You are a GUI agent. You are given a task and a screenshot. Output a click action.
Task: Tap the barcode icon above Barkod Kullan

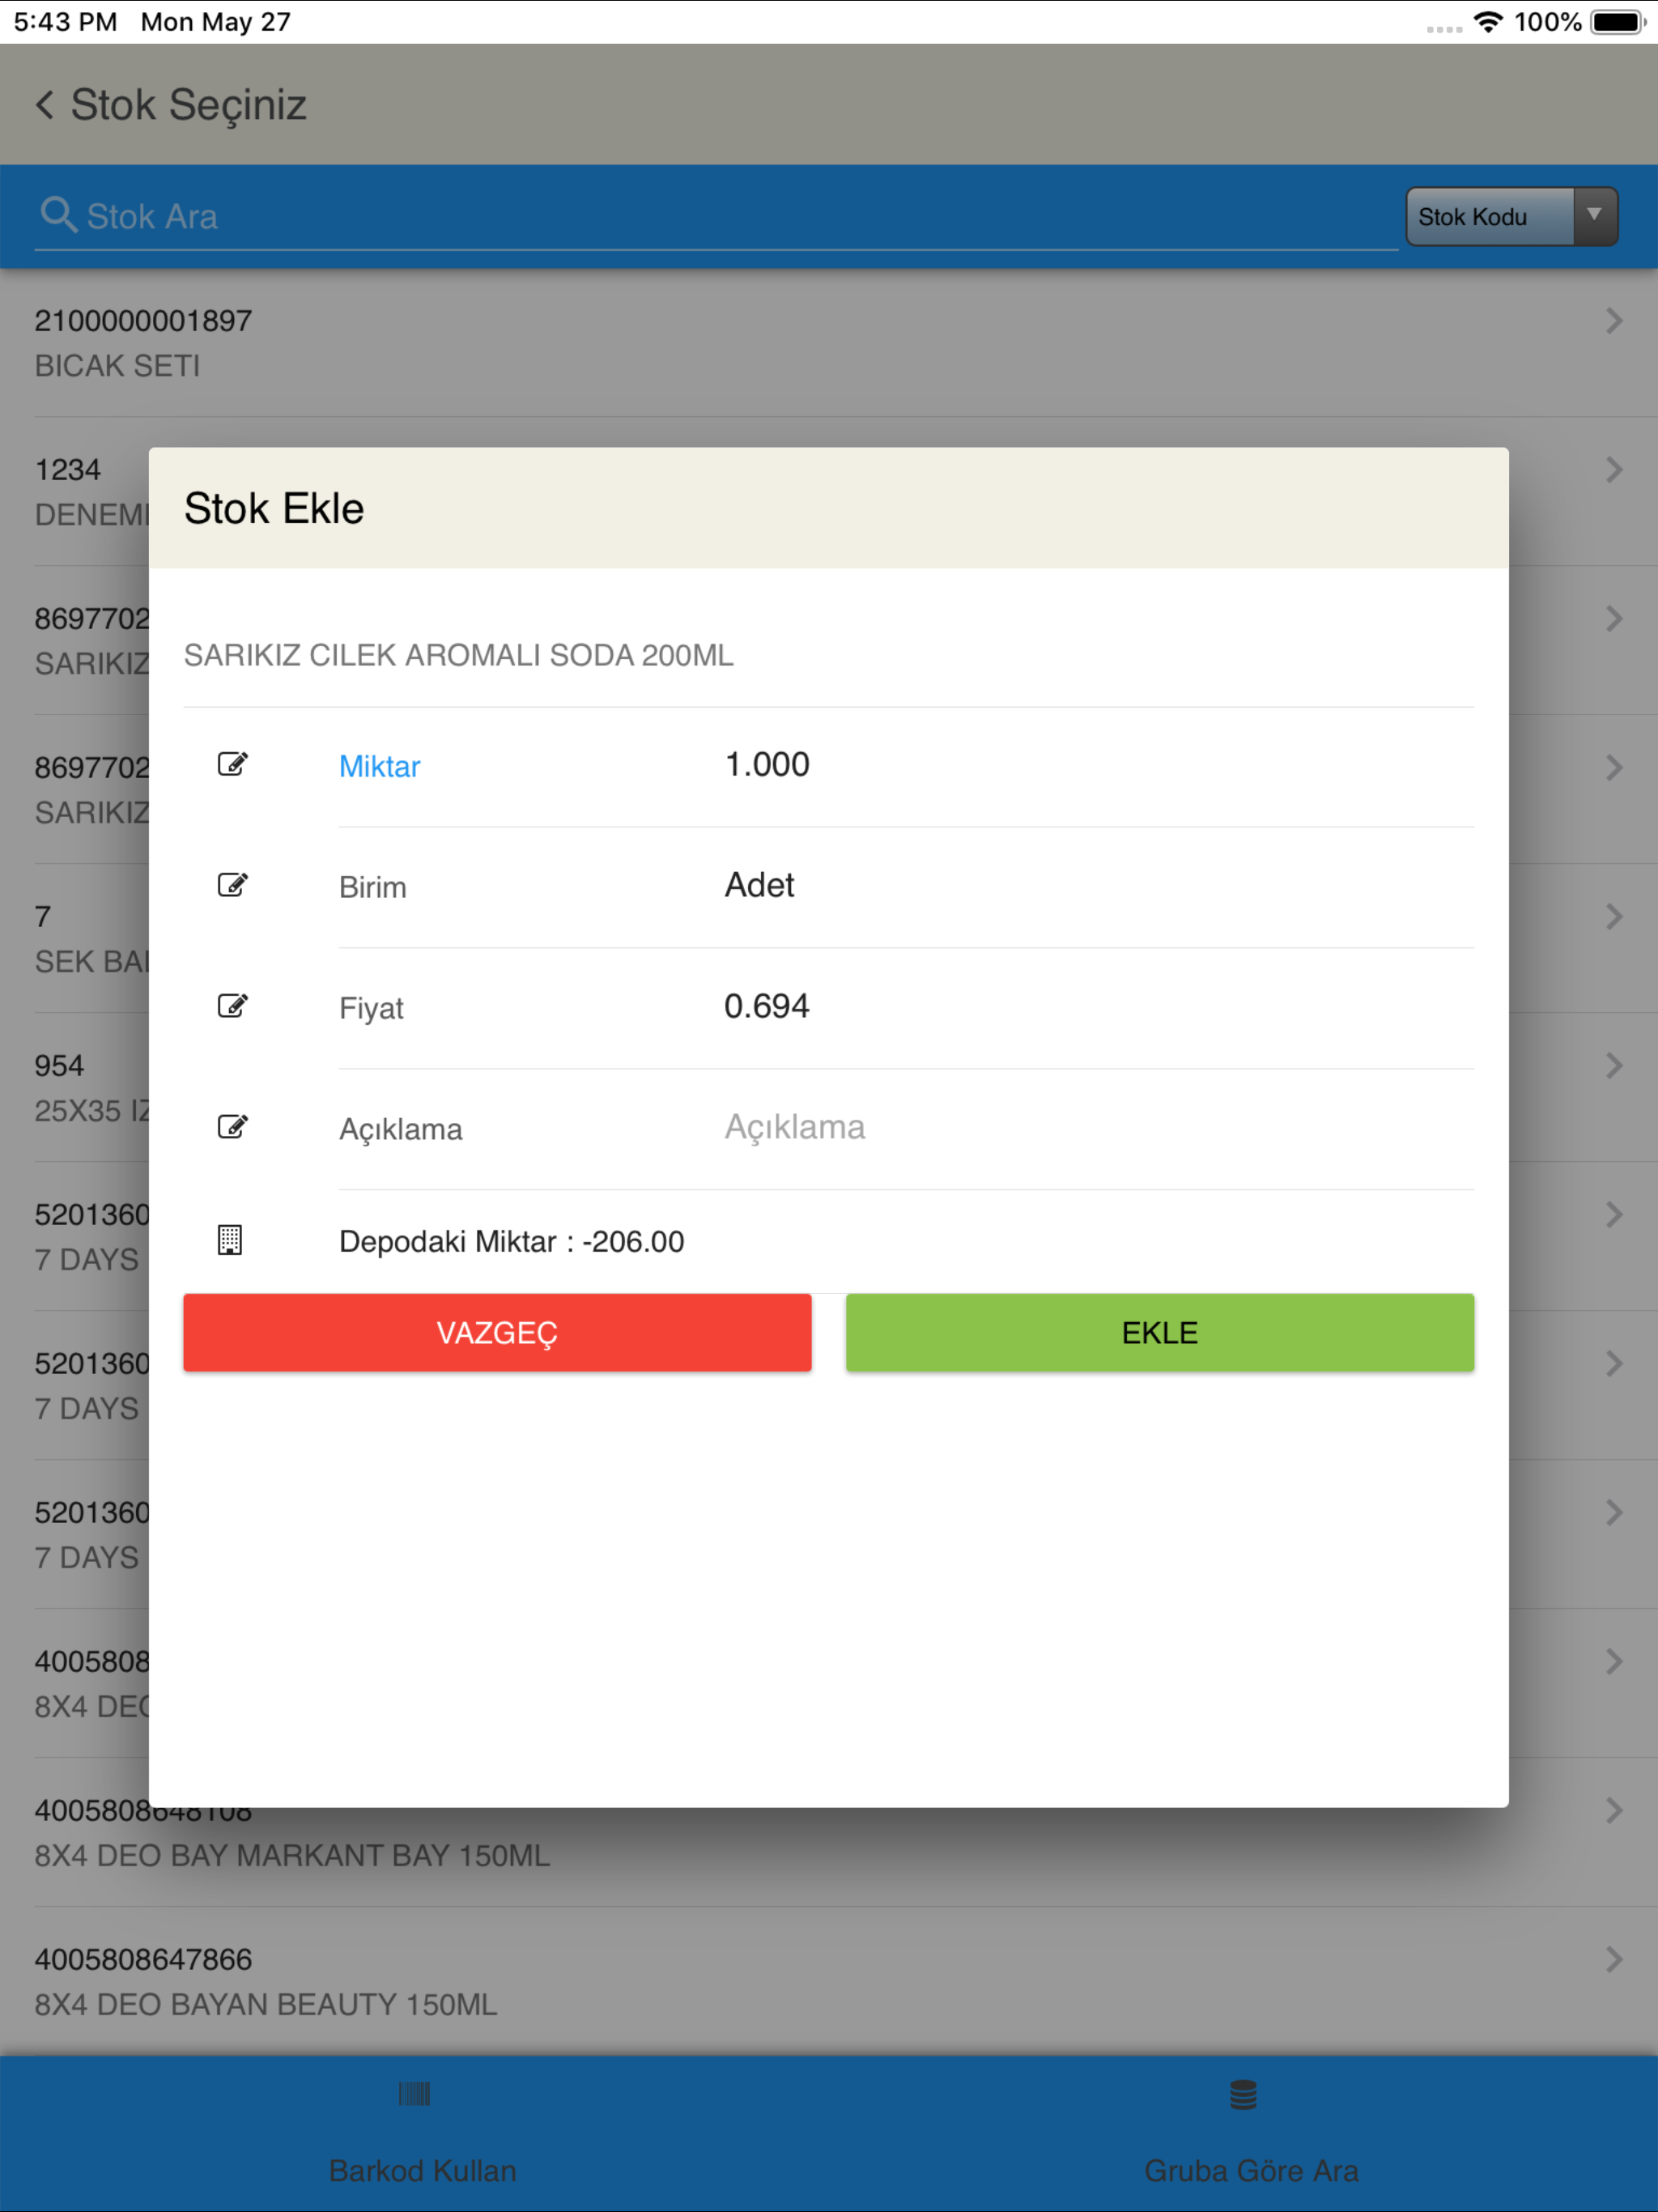click(x=414, y=2093)
